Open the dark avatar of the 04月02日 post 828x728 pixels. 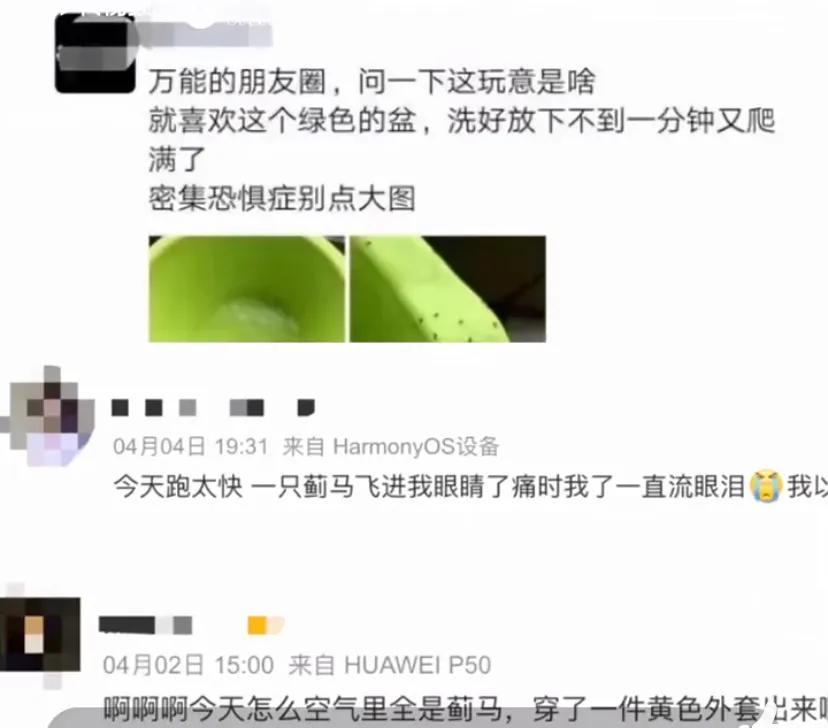40,634
